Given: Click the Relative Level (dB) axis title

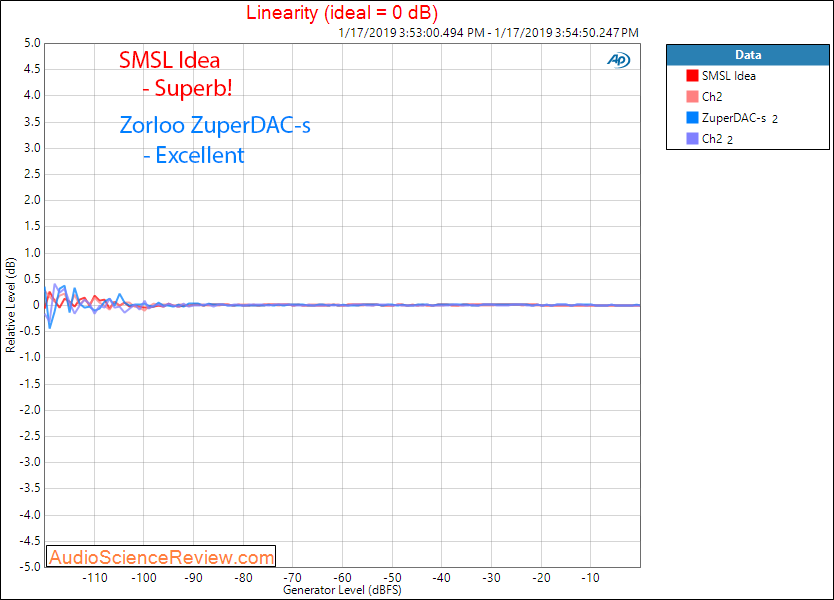Looking at the screenshot, I should [x=11, y=305].
